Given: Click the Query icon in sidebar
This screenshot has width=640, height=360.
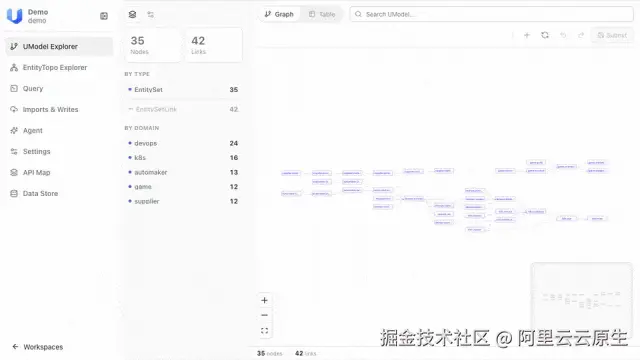Looking at the screenshot, I should pos(14,89).
